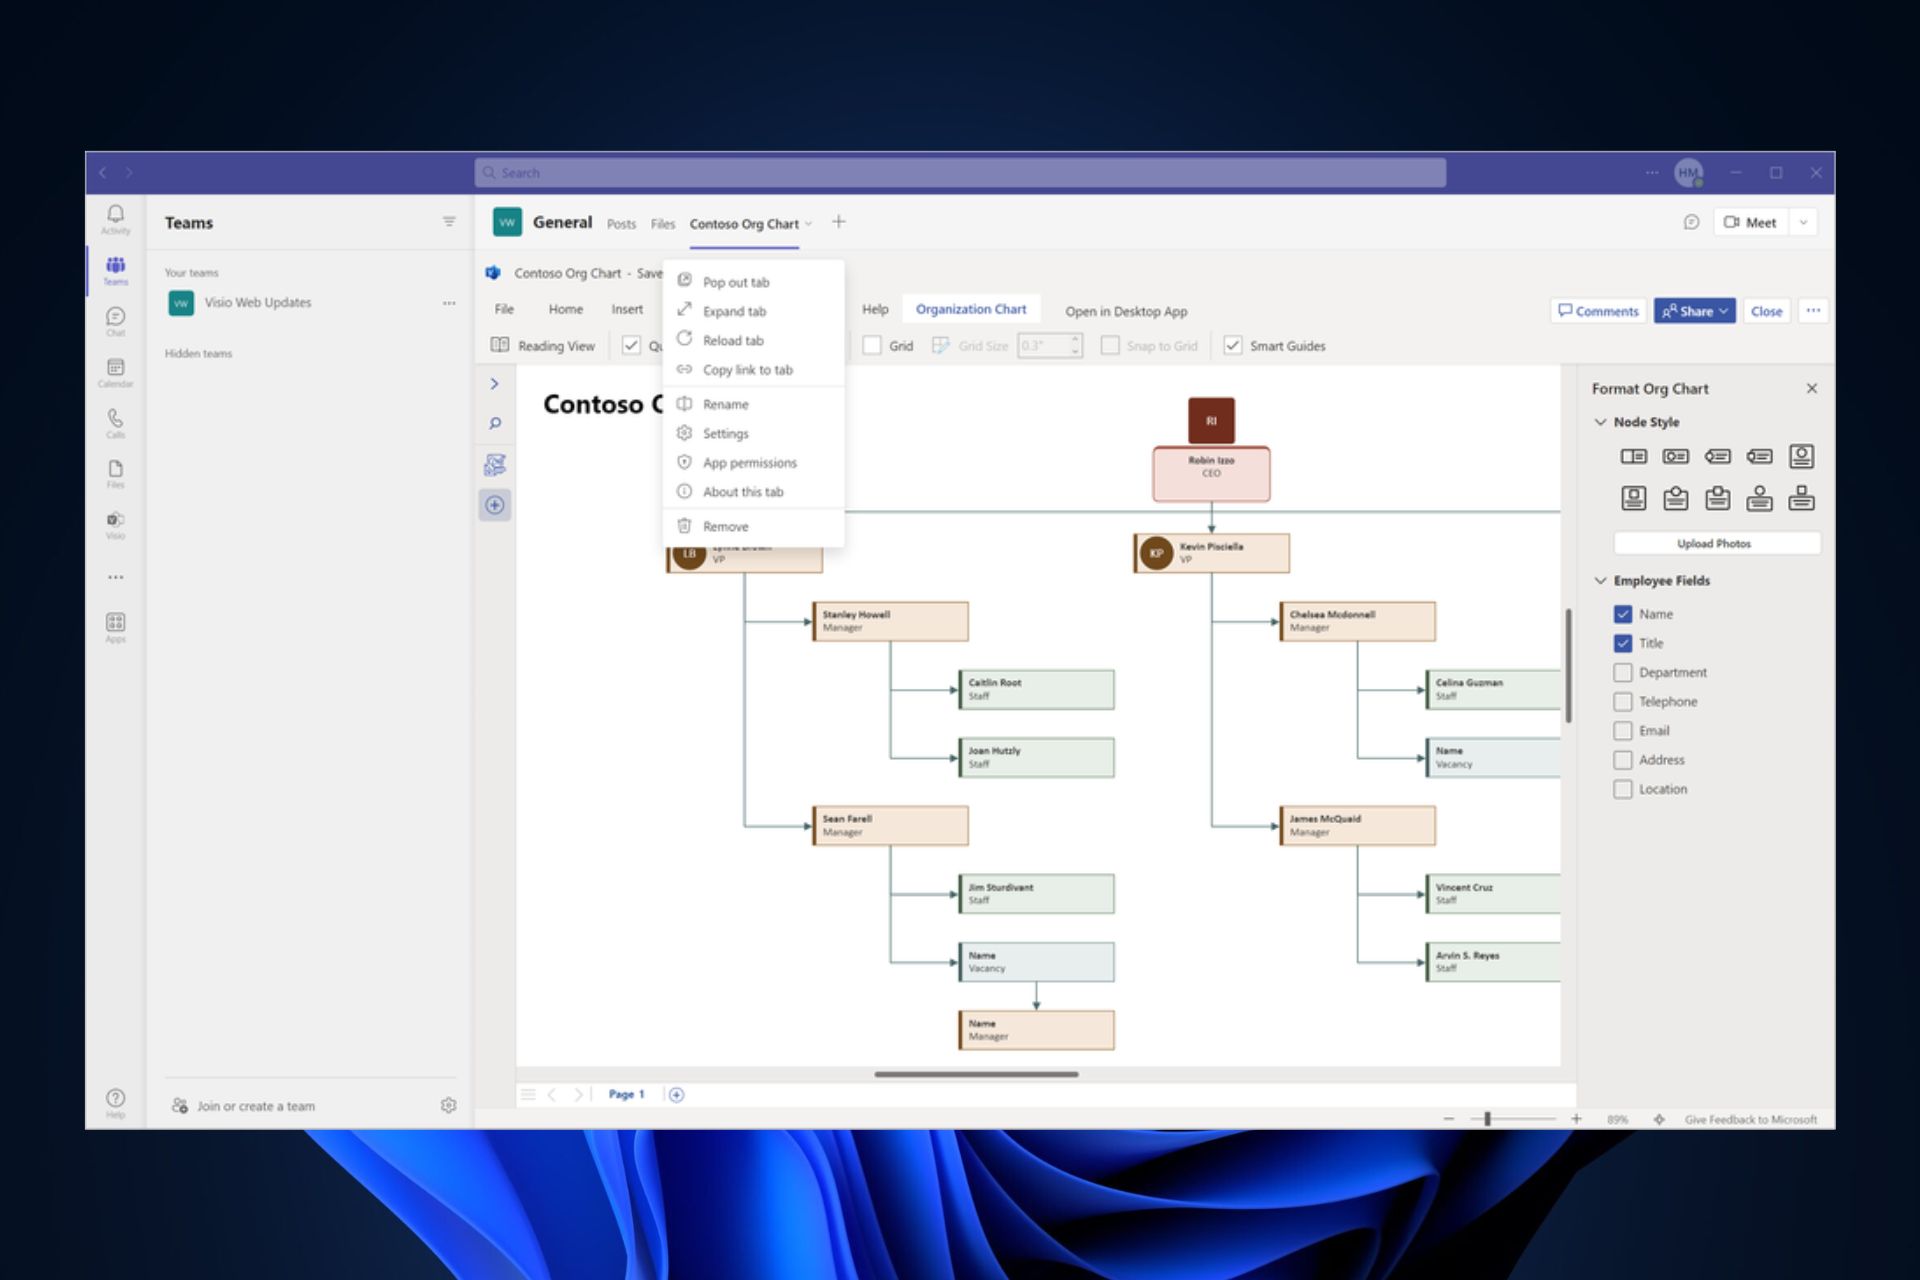Enable the Location employee field
Image resolution: width=1920 pixels, height=1280 pixels.
pos(1623,789)
